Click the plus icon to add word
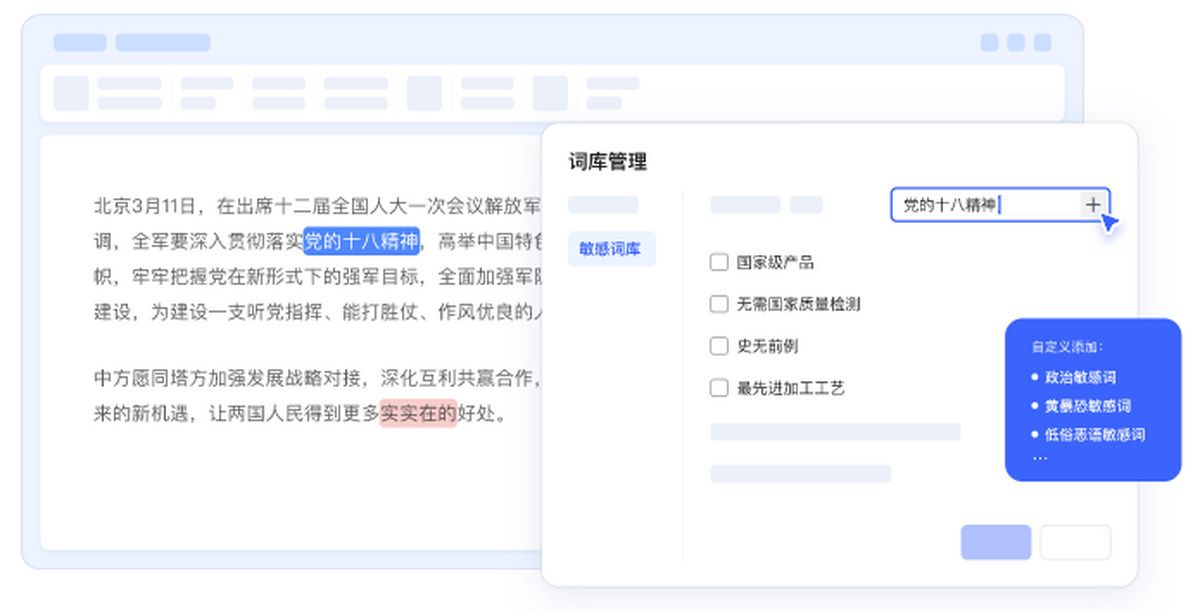The image size is (1200, 611). [1093, 204]
